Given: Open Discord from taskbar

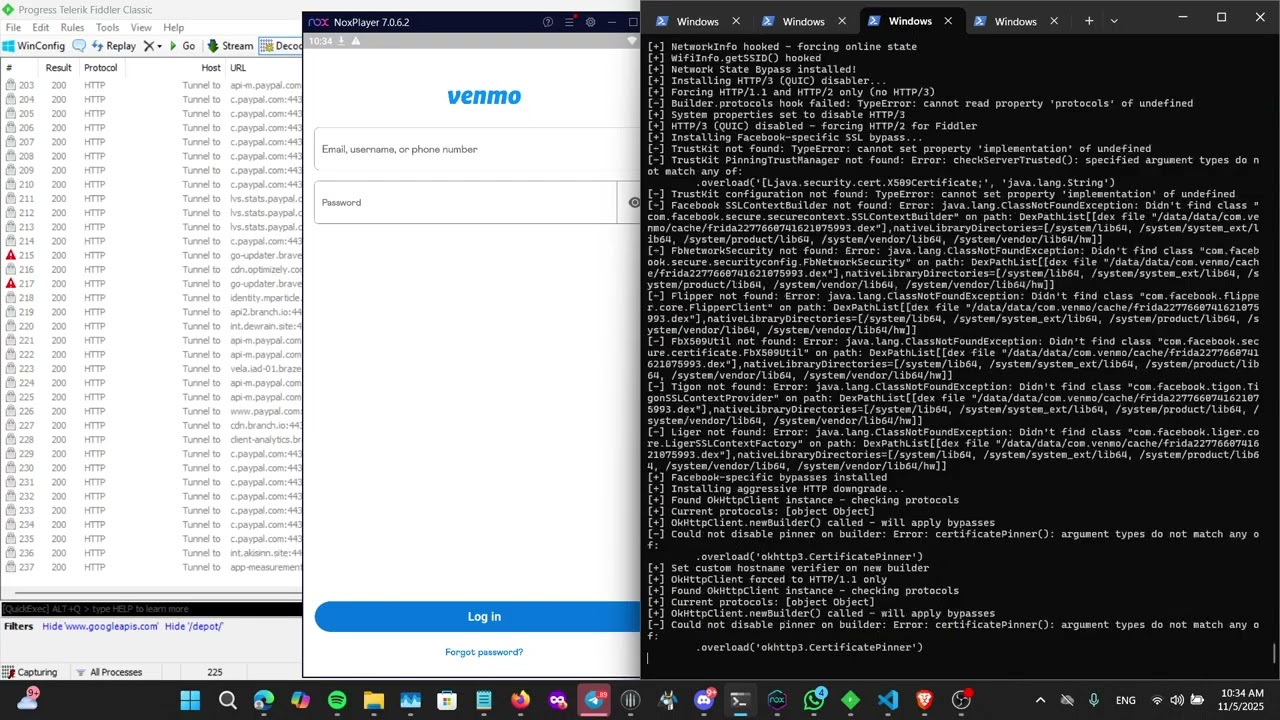Looking at the screenshot, I should [704, 700].
